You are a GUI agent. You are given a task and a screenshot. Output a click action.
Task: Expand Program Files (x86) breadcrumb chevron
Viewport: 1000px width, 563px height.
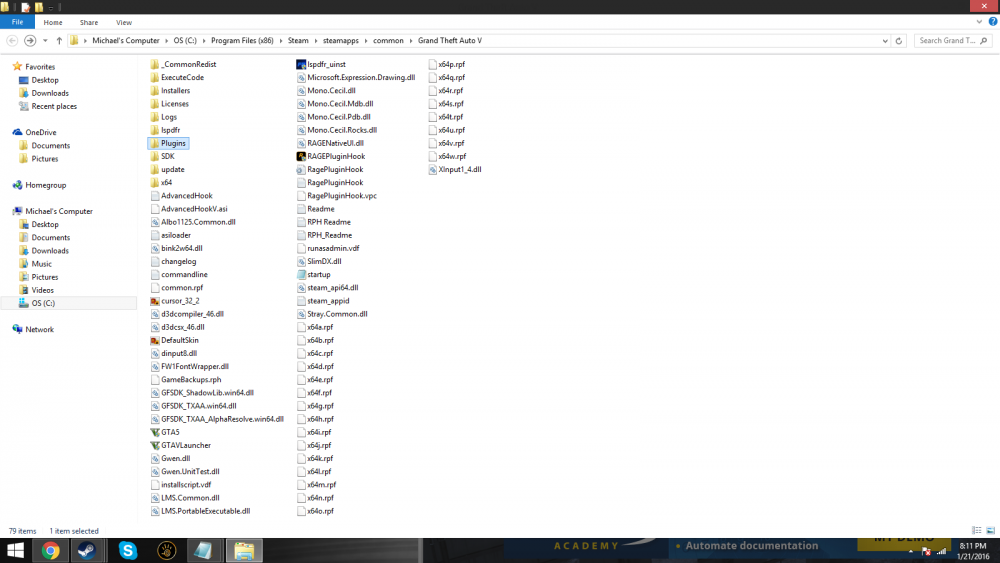[x=281, y=41]
